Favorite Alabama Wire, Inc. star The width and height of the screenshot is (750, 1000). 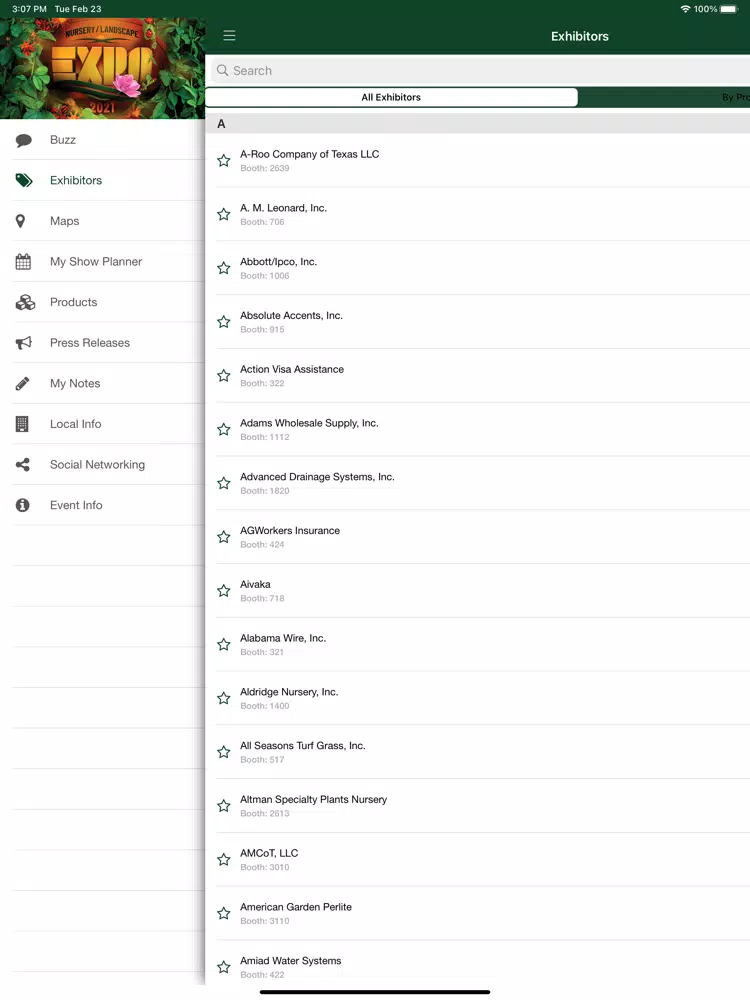[x=223, y=645]
